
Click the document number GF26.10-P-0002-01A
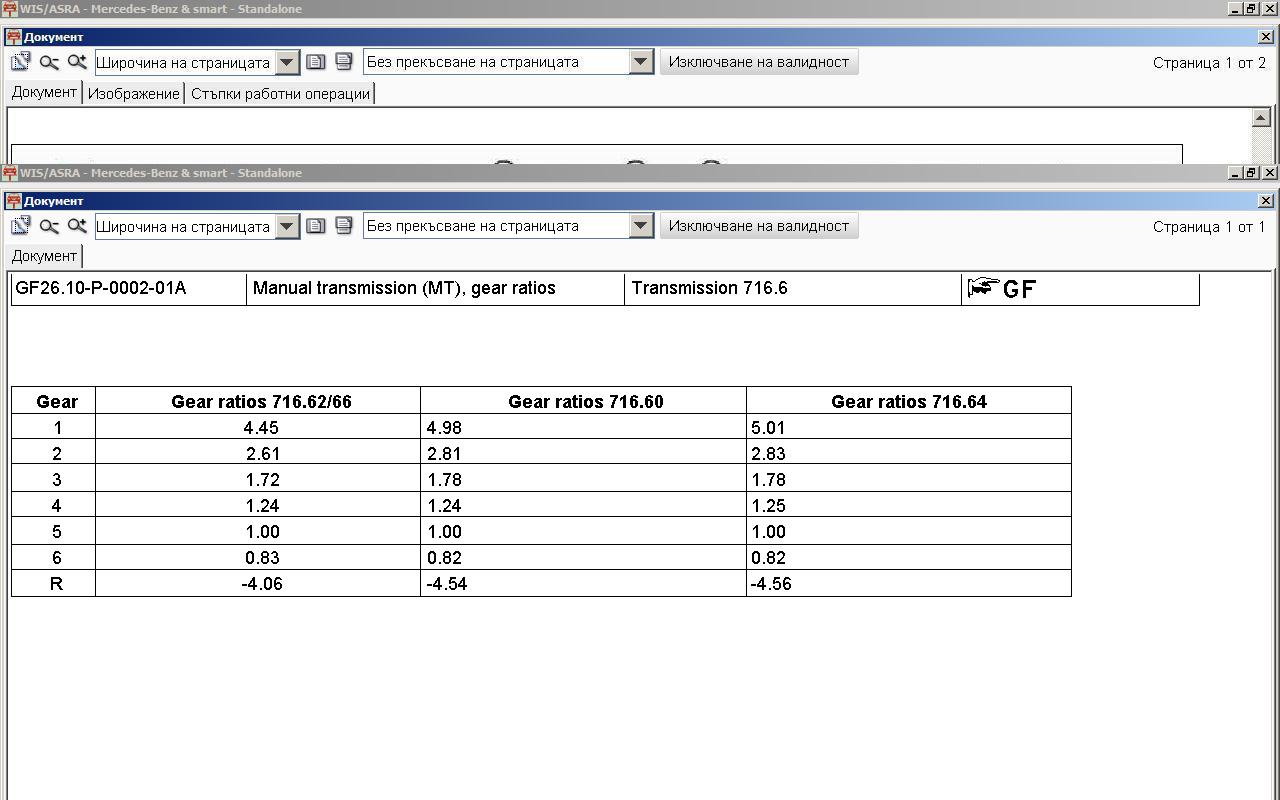(101, 288)
